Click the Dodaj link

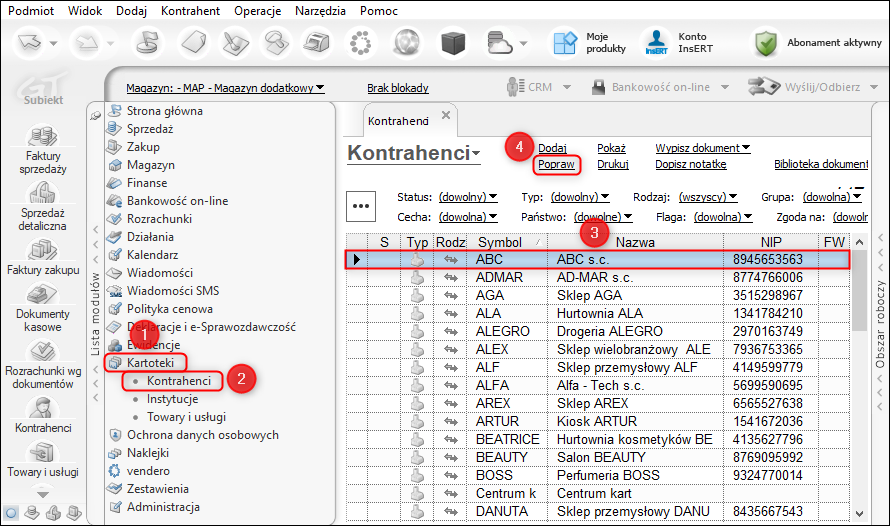pyautogui.click(x=552, y=148)
